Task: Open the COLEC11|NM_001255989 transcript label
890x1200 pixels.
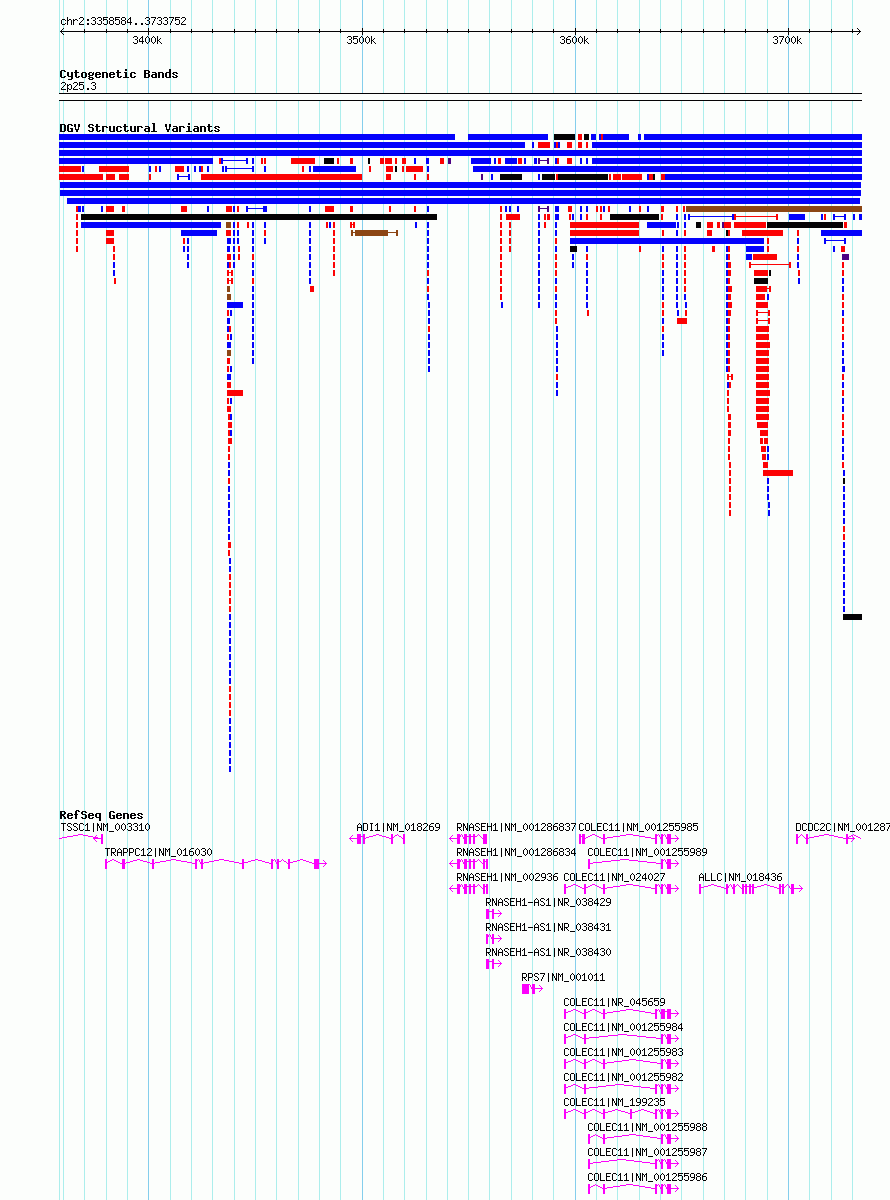Action: pos(647,852)
